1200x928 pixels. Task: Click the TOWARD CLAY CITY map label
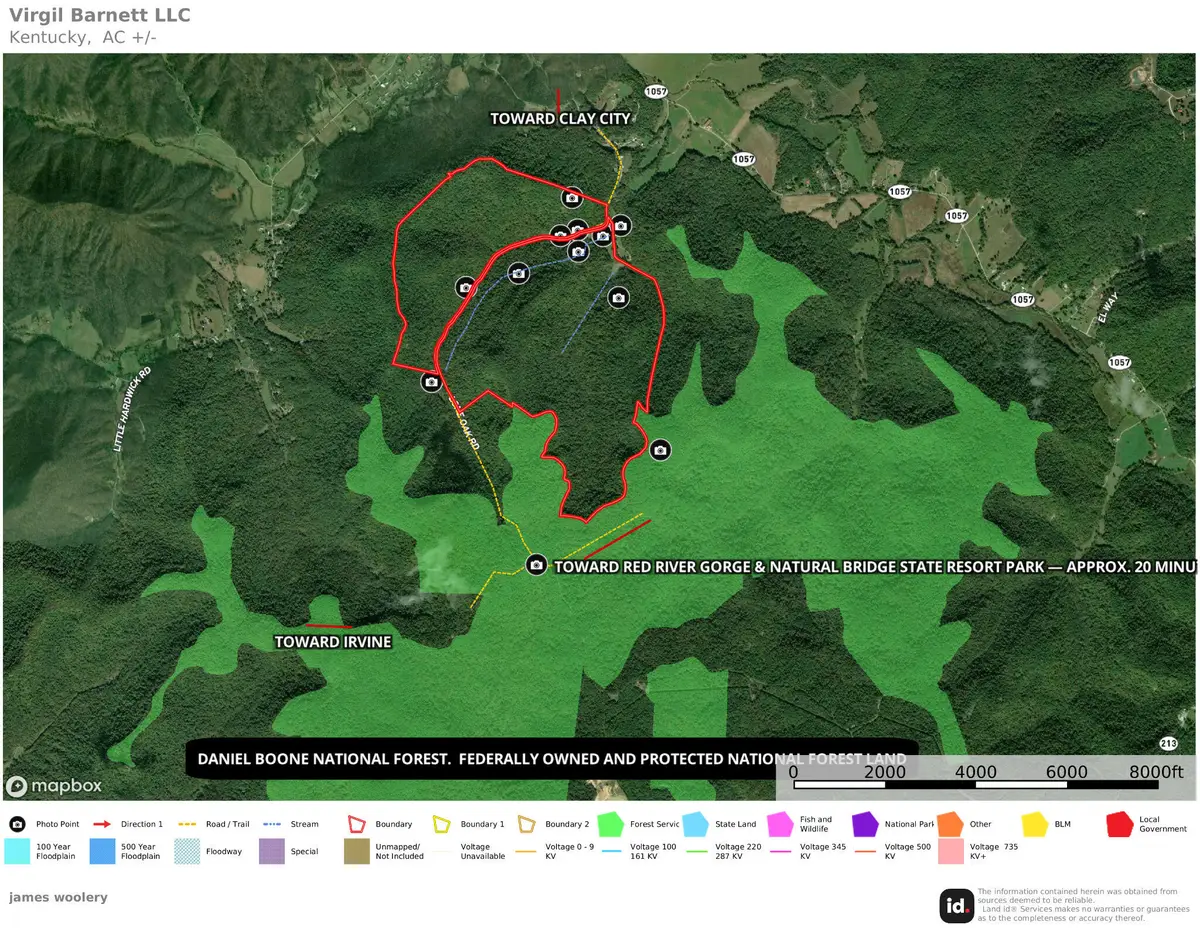560,118
